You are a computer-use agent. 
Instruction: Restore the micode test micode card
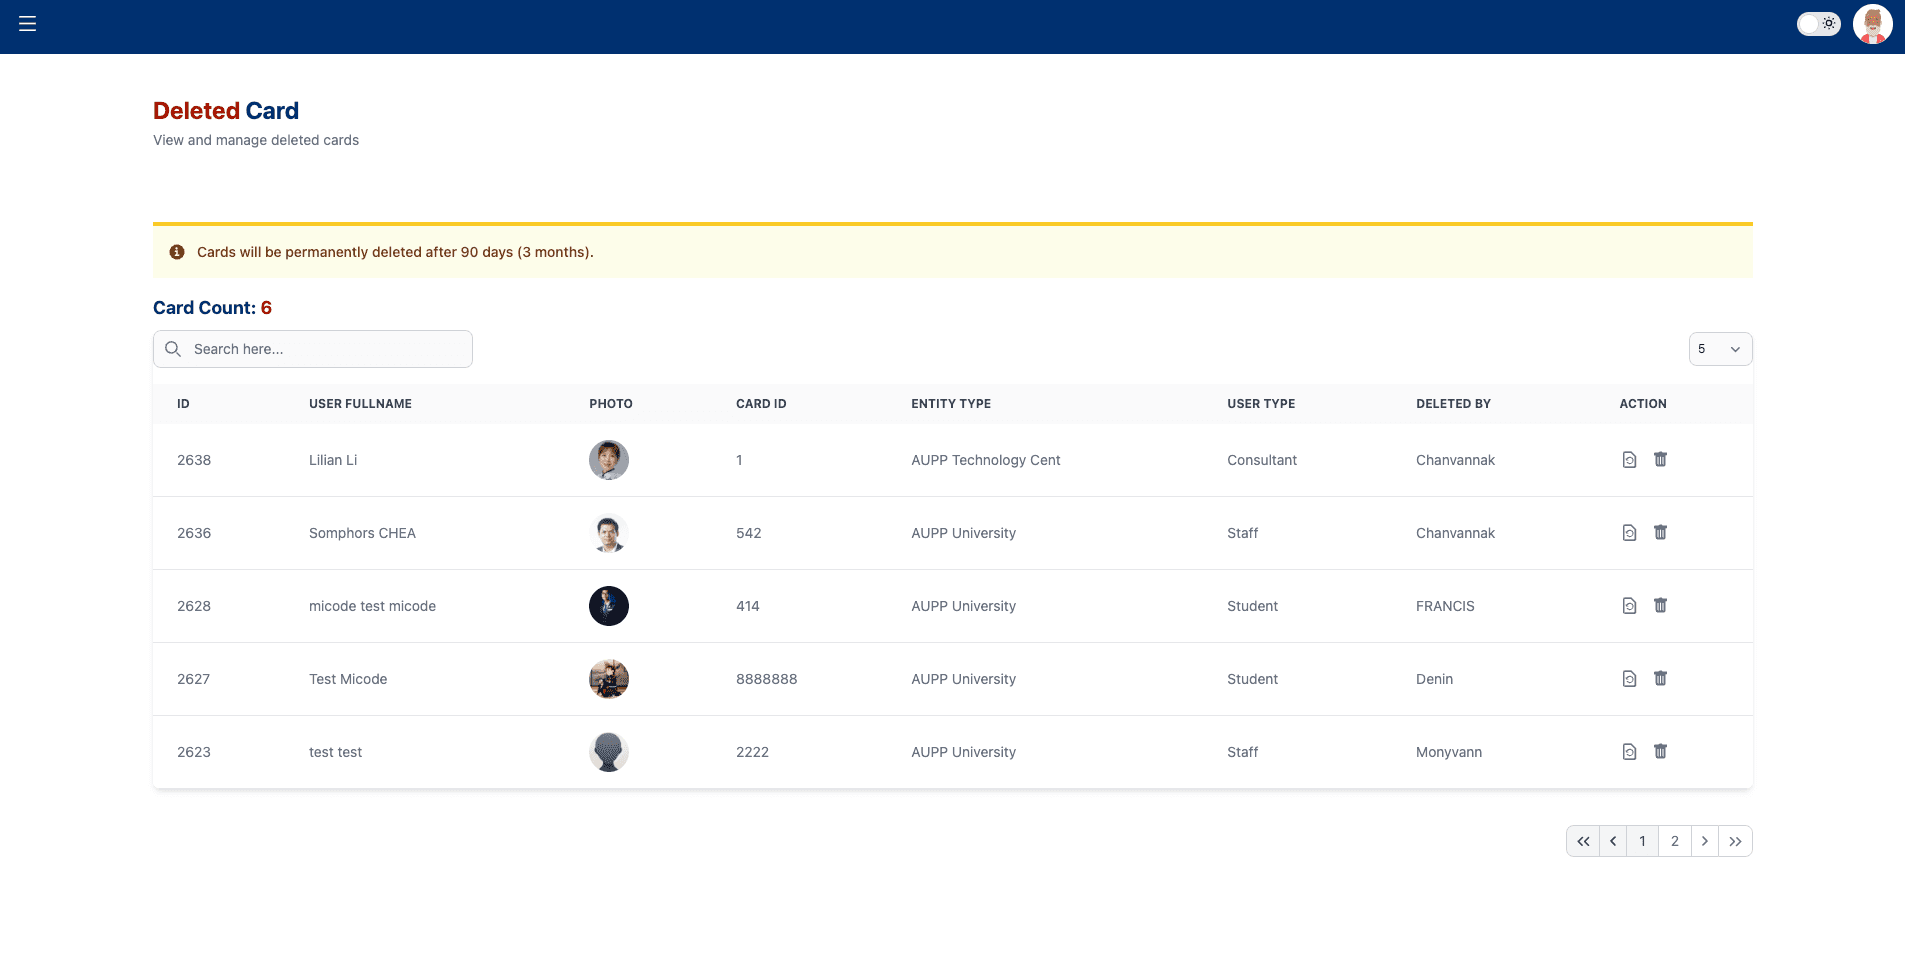(x=1629, y=606)
